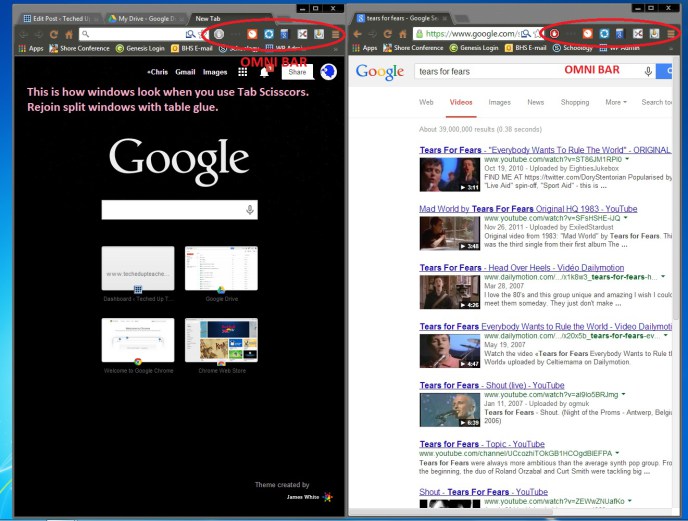Reload the tears for fears results page
Viewport: 688px width, 521px height.
click(387, 34)
